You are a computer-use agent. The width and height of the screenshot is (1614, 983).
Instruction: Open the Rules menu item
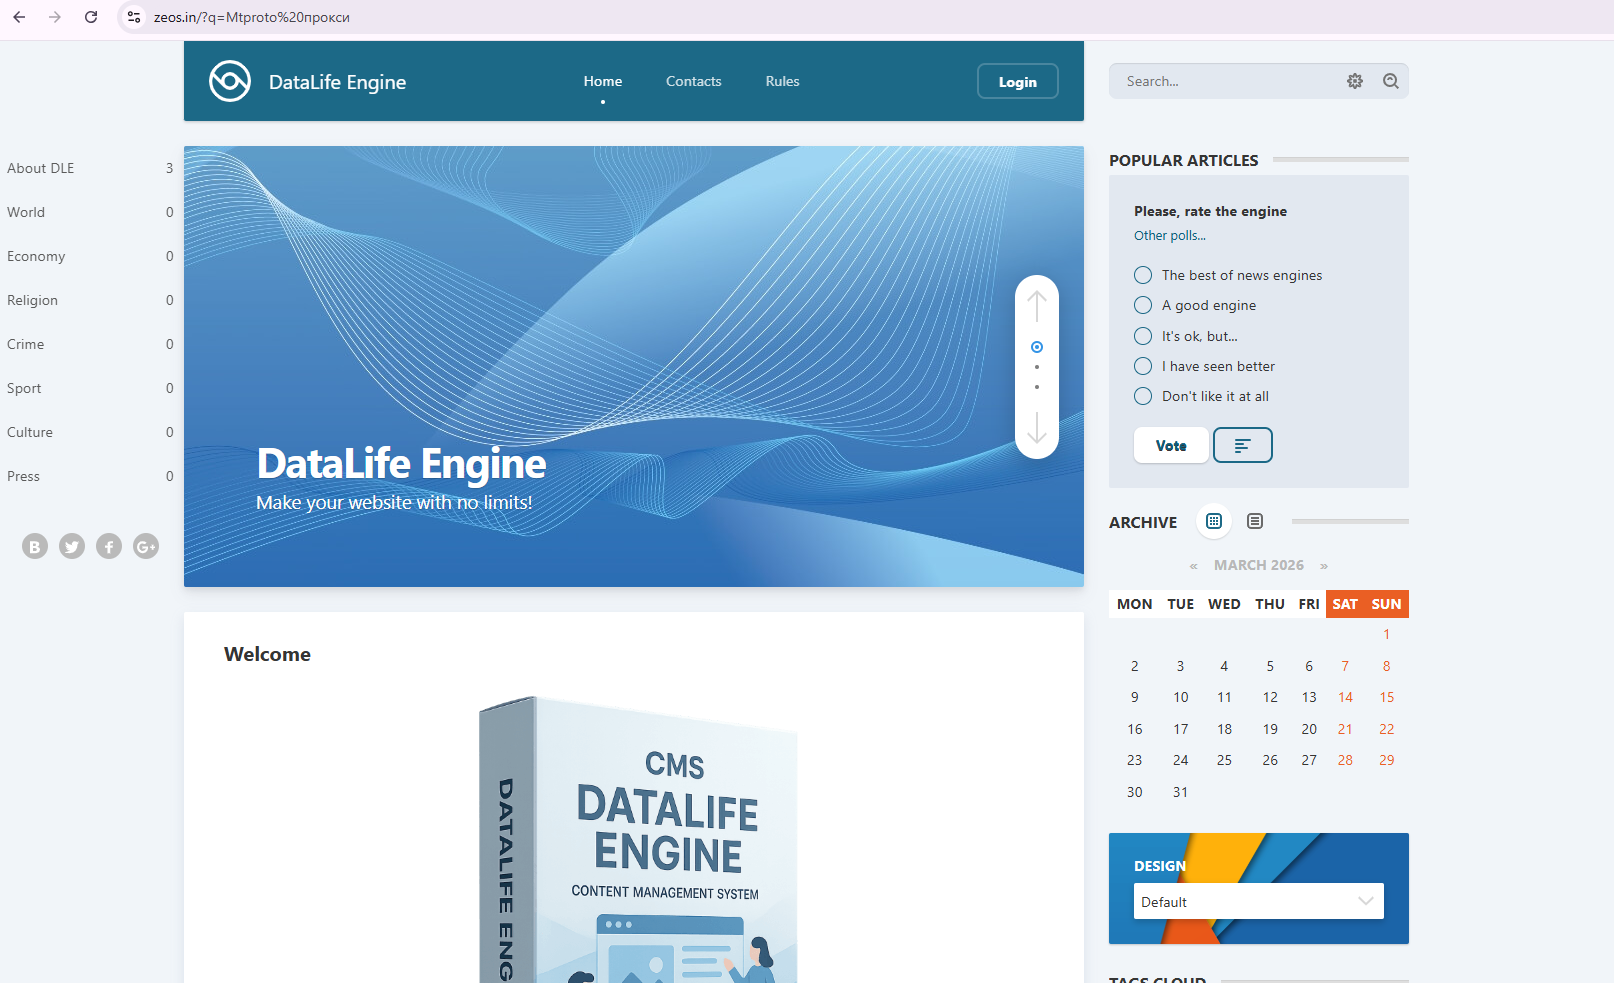click(783, 81)
